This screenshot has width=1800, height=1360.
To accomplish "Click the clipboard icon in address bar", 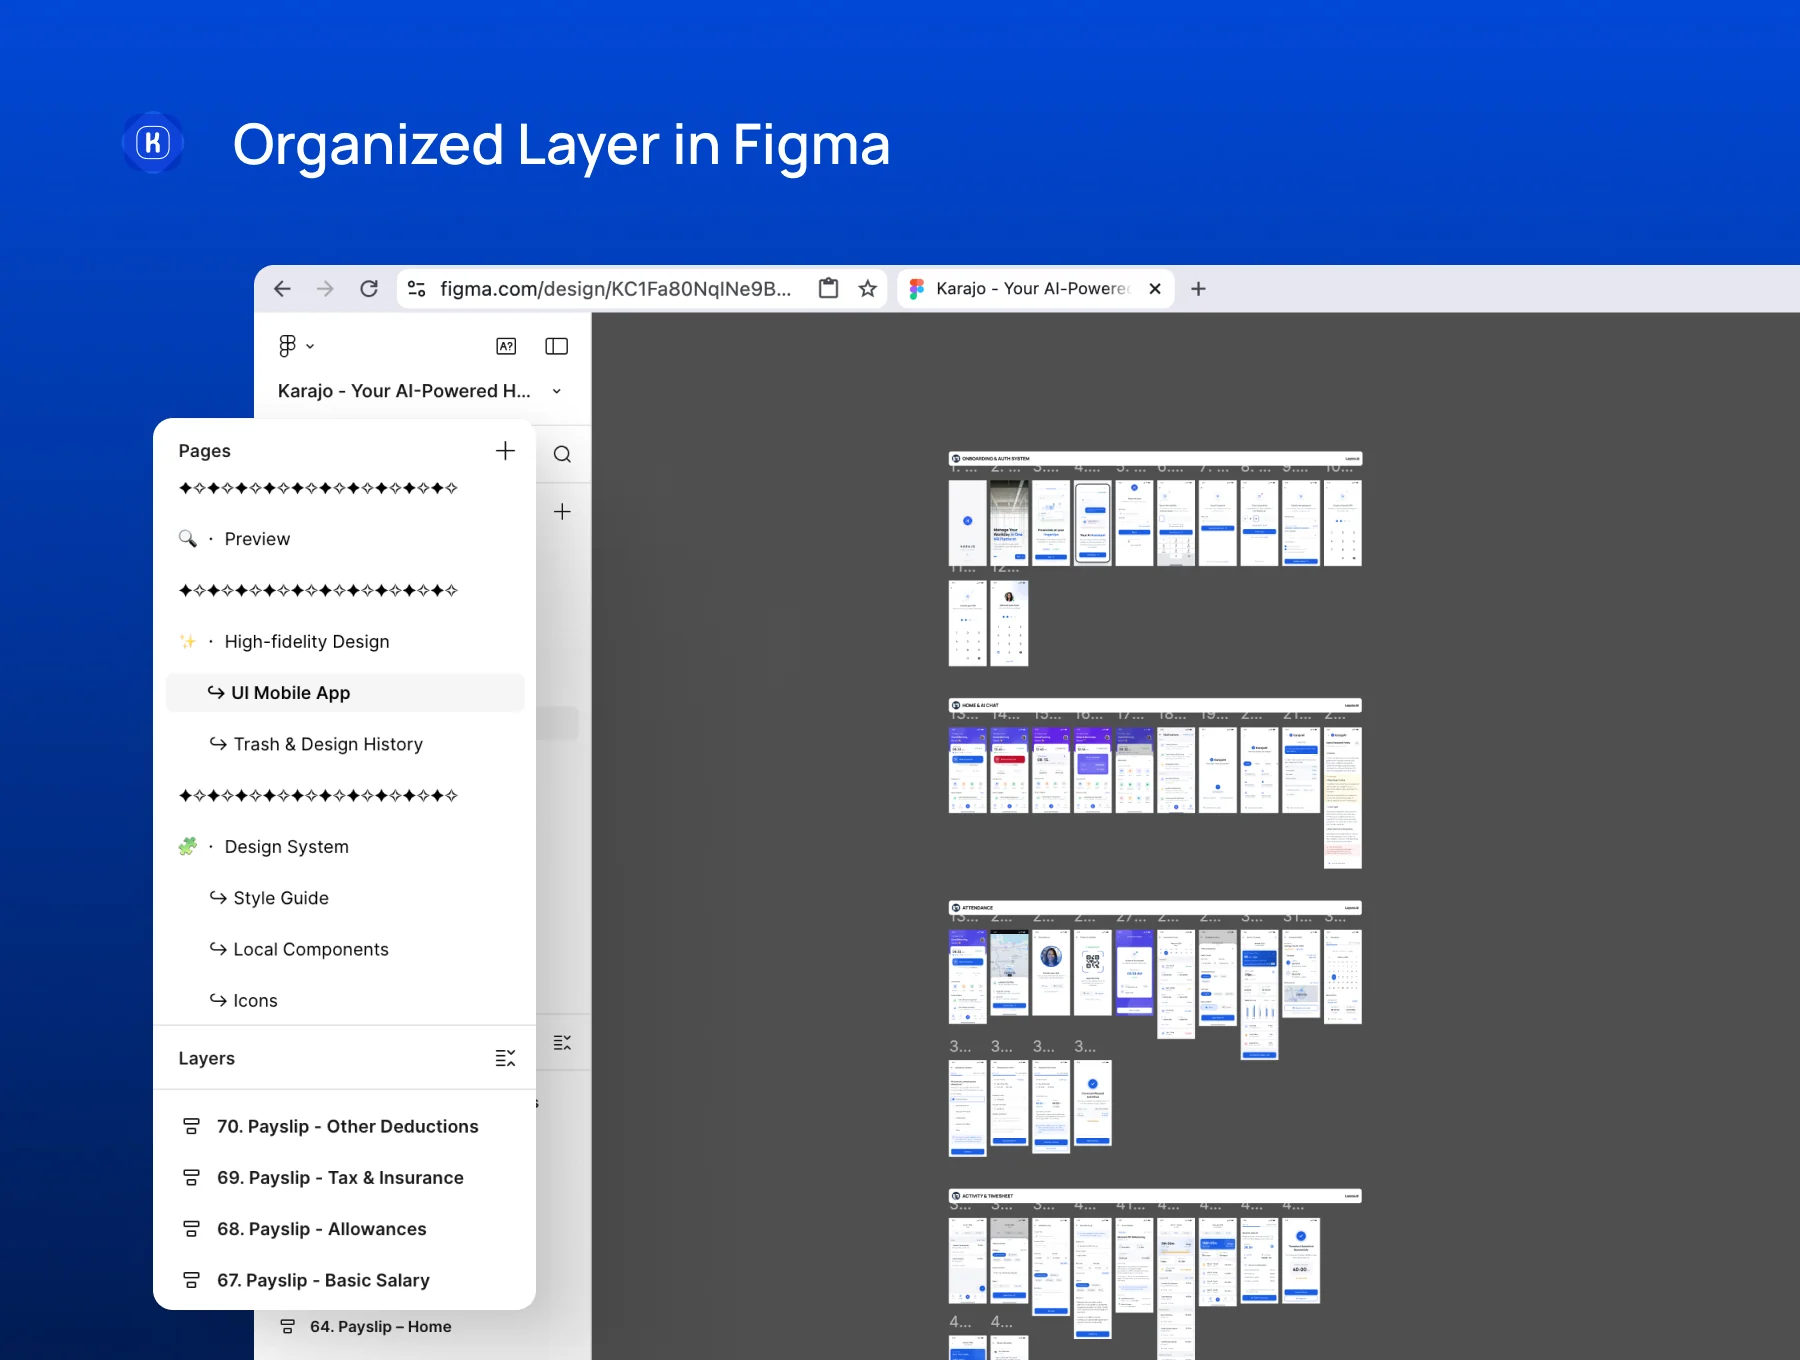I will coord(828,289).
